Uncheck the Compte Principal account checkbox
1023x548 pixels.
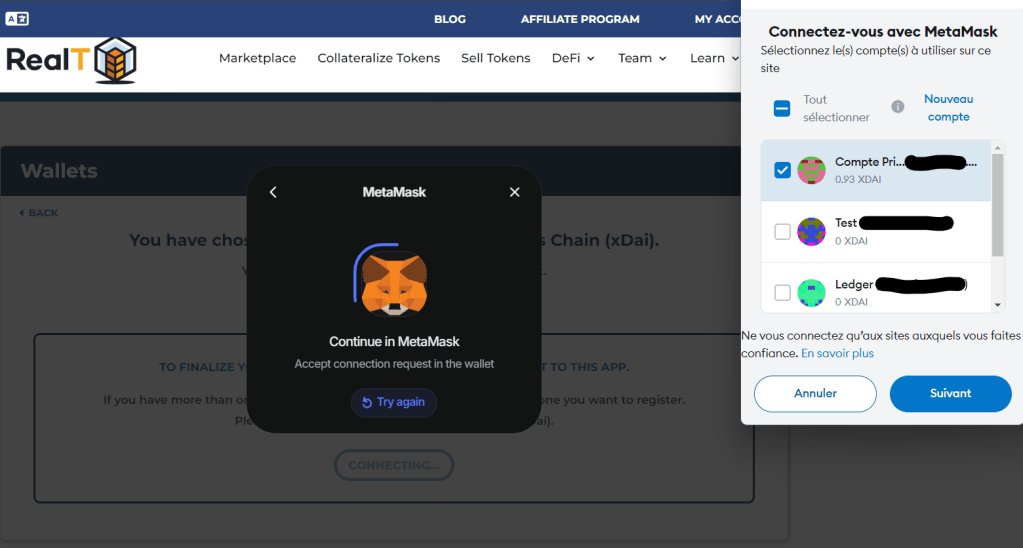pos(782,170)
